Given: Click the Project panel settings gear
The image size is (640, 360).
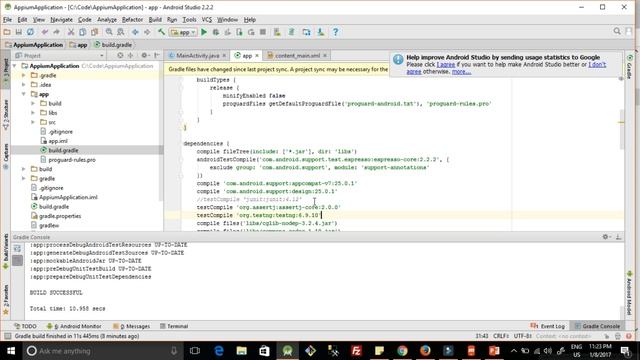Looking at the screenshot, I should [144, 55].
